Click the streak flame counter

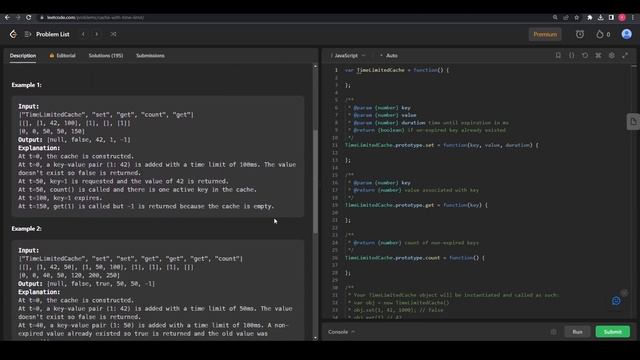[x=603, y=34]
